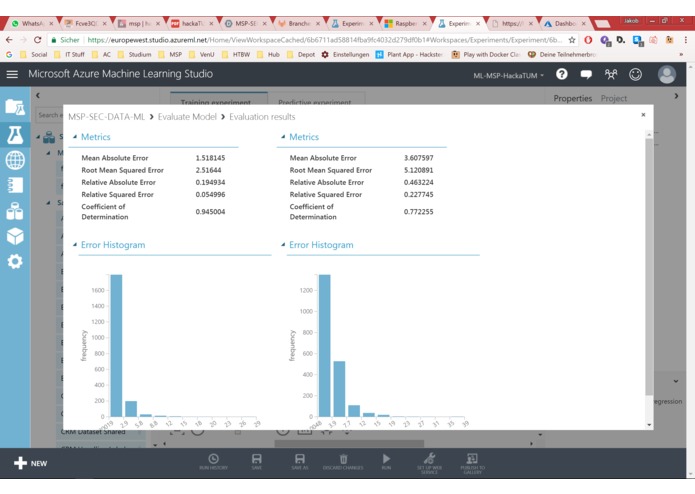Open the Datasets sidebar icon
The image size is (695, 494).
coord(15,211)
